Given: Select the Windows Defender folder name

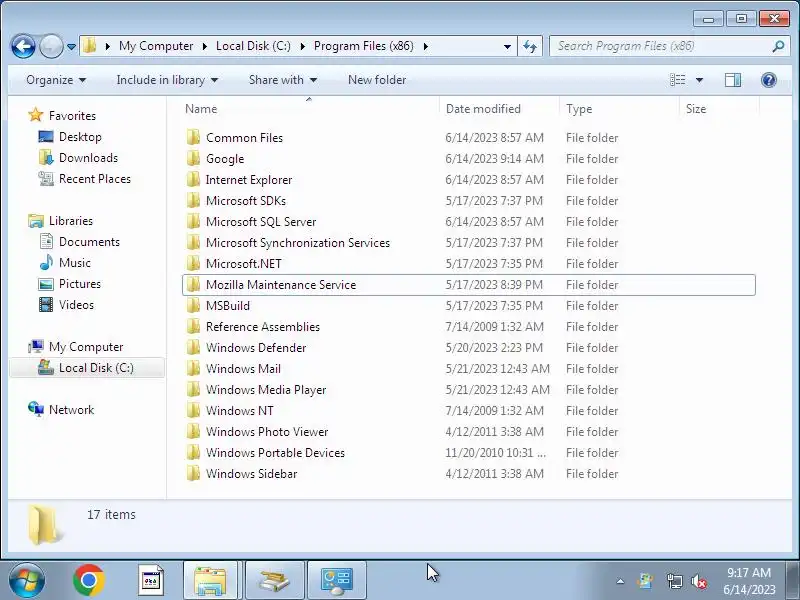Looking at the screenshot, I should pos(256,347).
